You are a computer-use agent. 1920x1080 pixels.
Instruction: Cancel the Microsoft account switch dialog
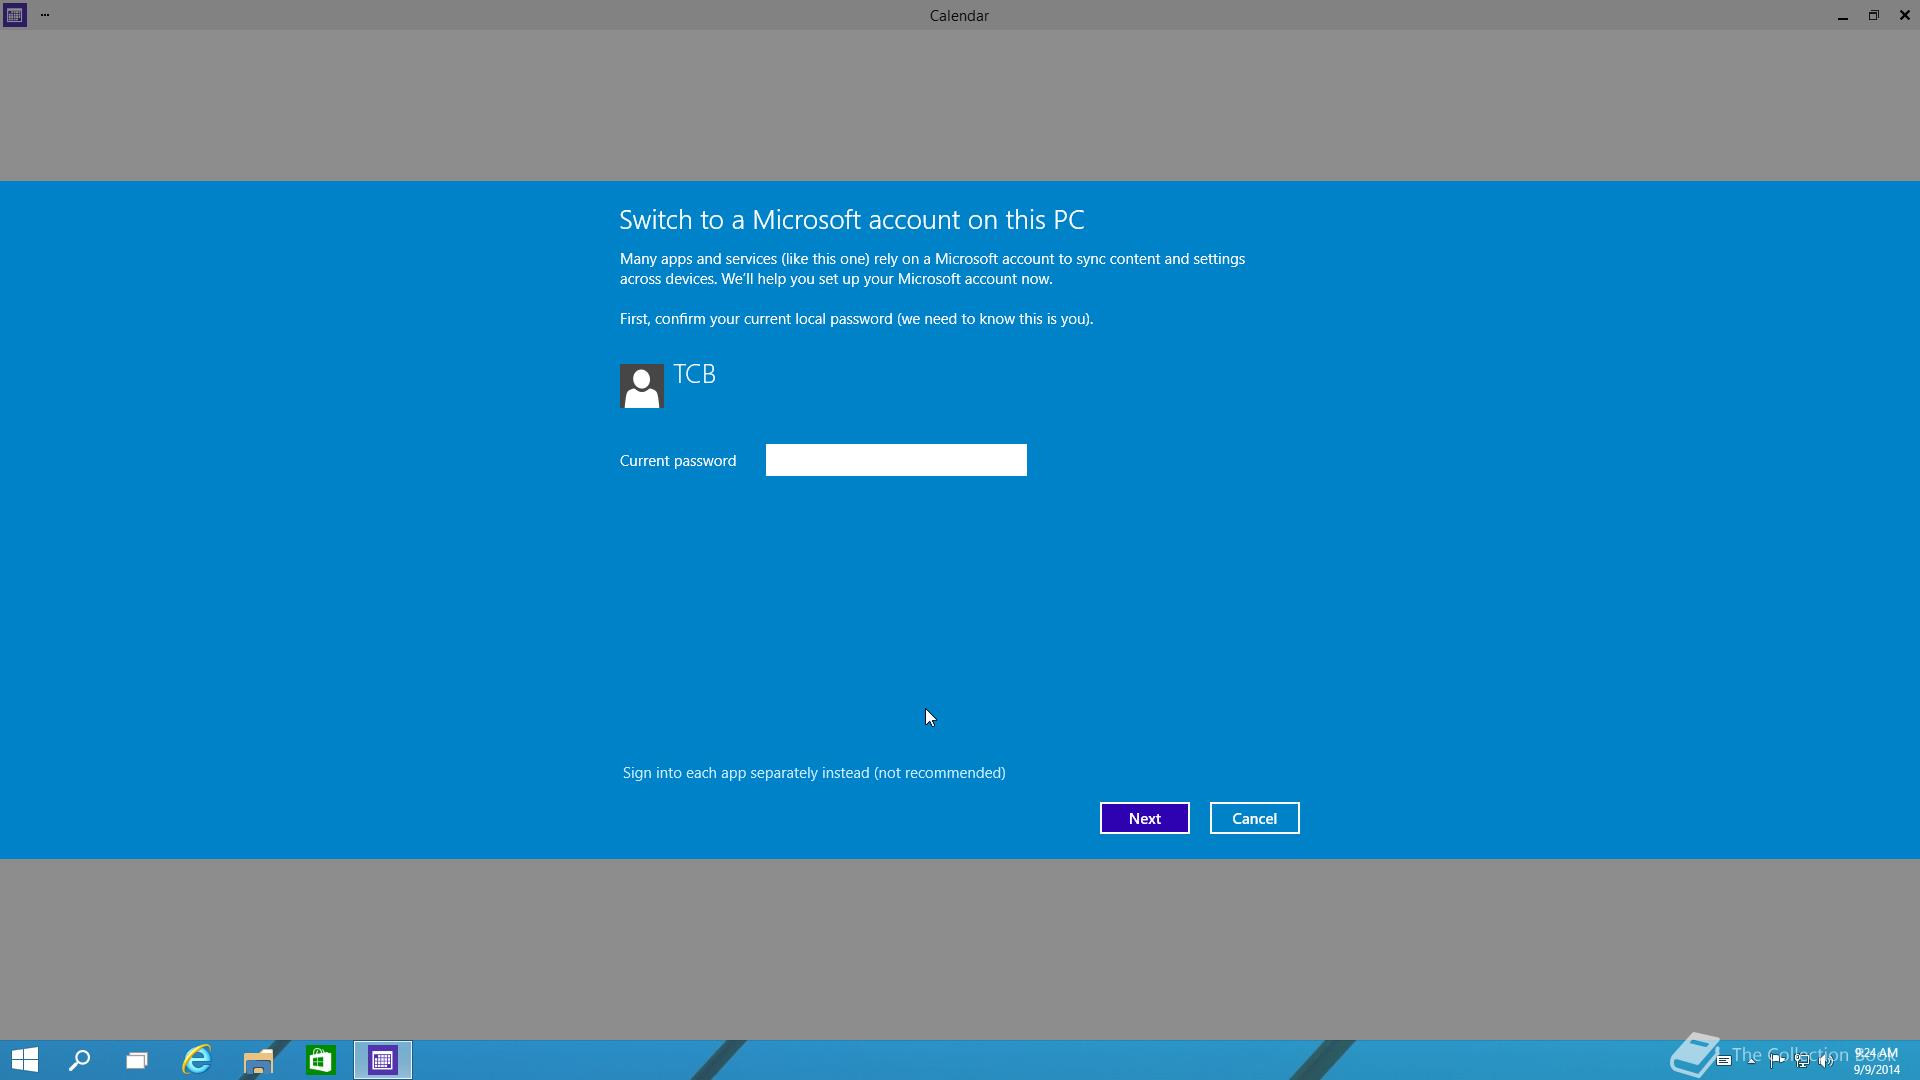pyautogui.click(x=1255, y=818)
